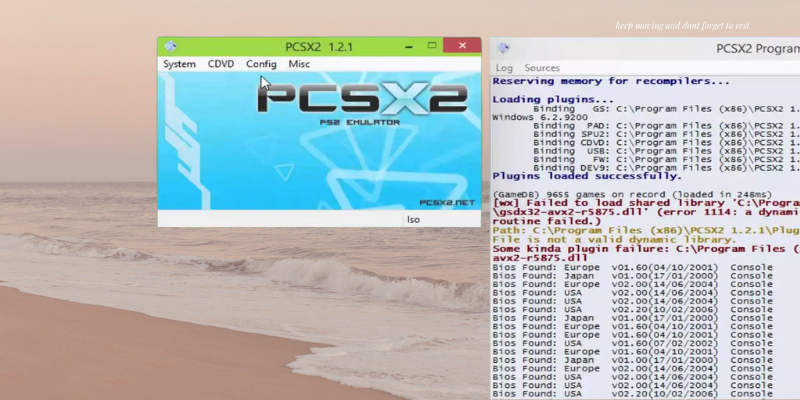Click the 'Path: C:\Program Files (x86)' log line

(x=646, y=231)
